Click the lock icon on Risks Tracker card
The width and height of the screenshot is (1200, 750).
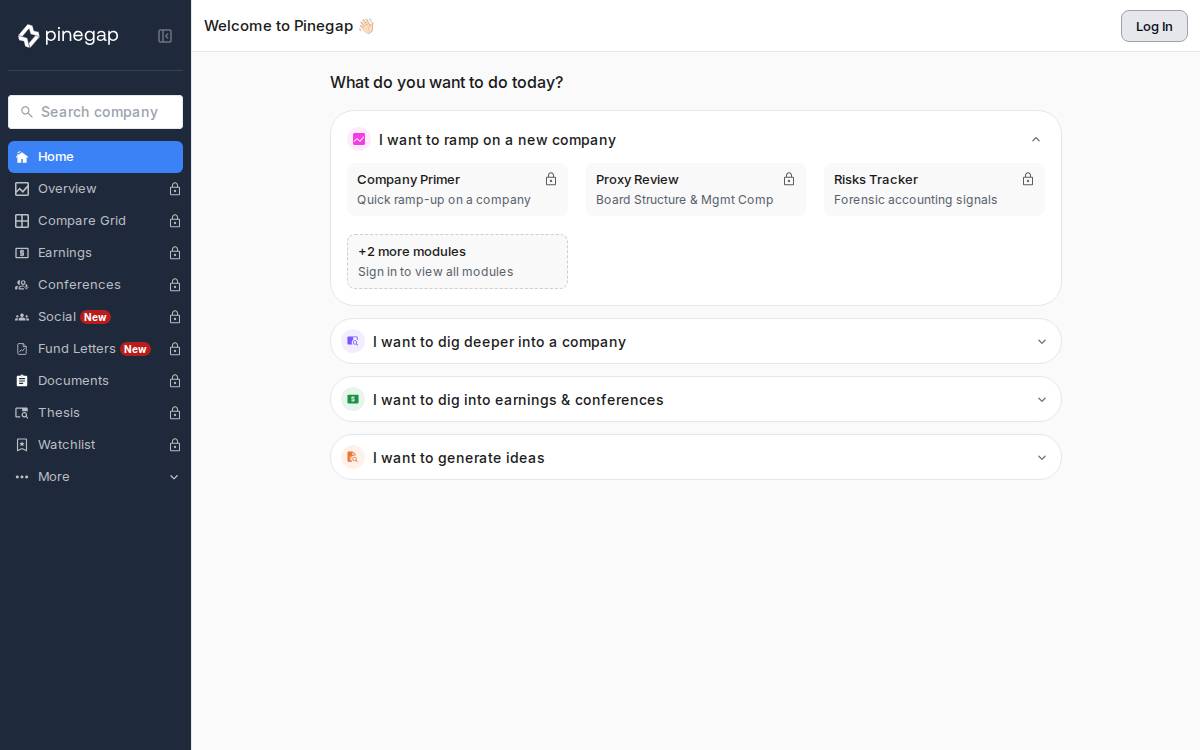(1028, 179)
